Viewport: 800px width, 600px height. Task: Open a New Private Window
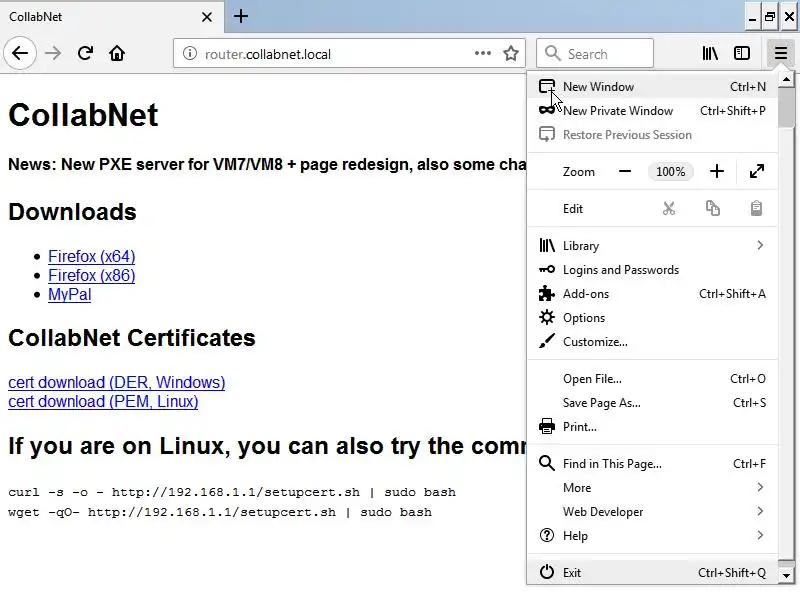(x=653, y=111)
